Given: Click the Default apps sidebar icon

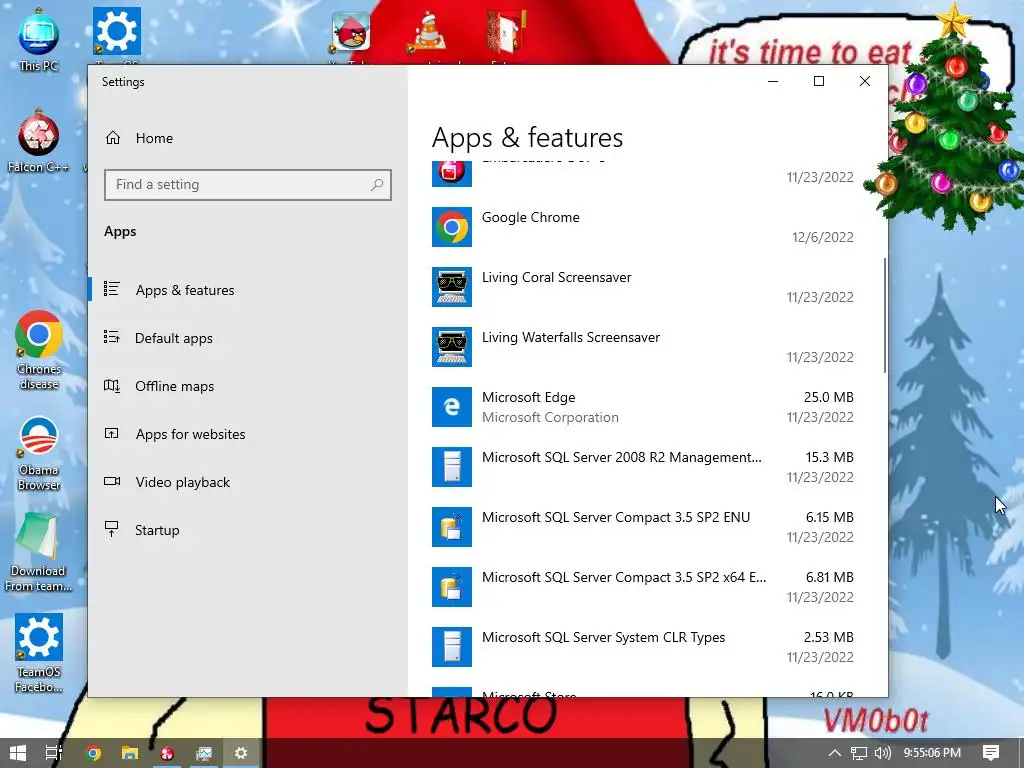Looking at the screenshot, I should click(112, 337).
